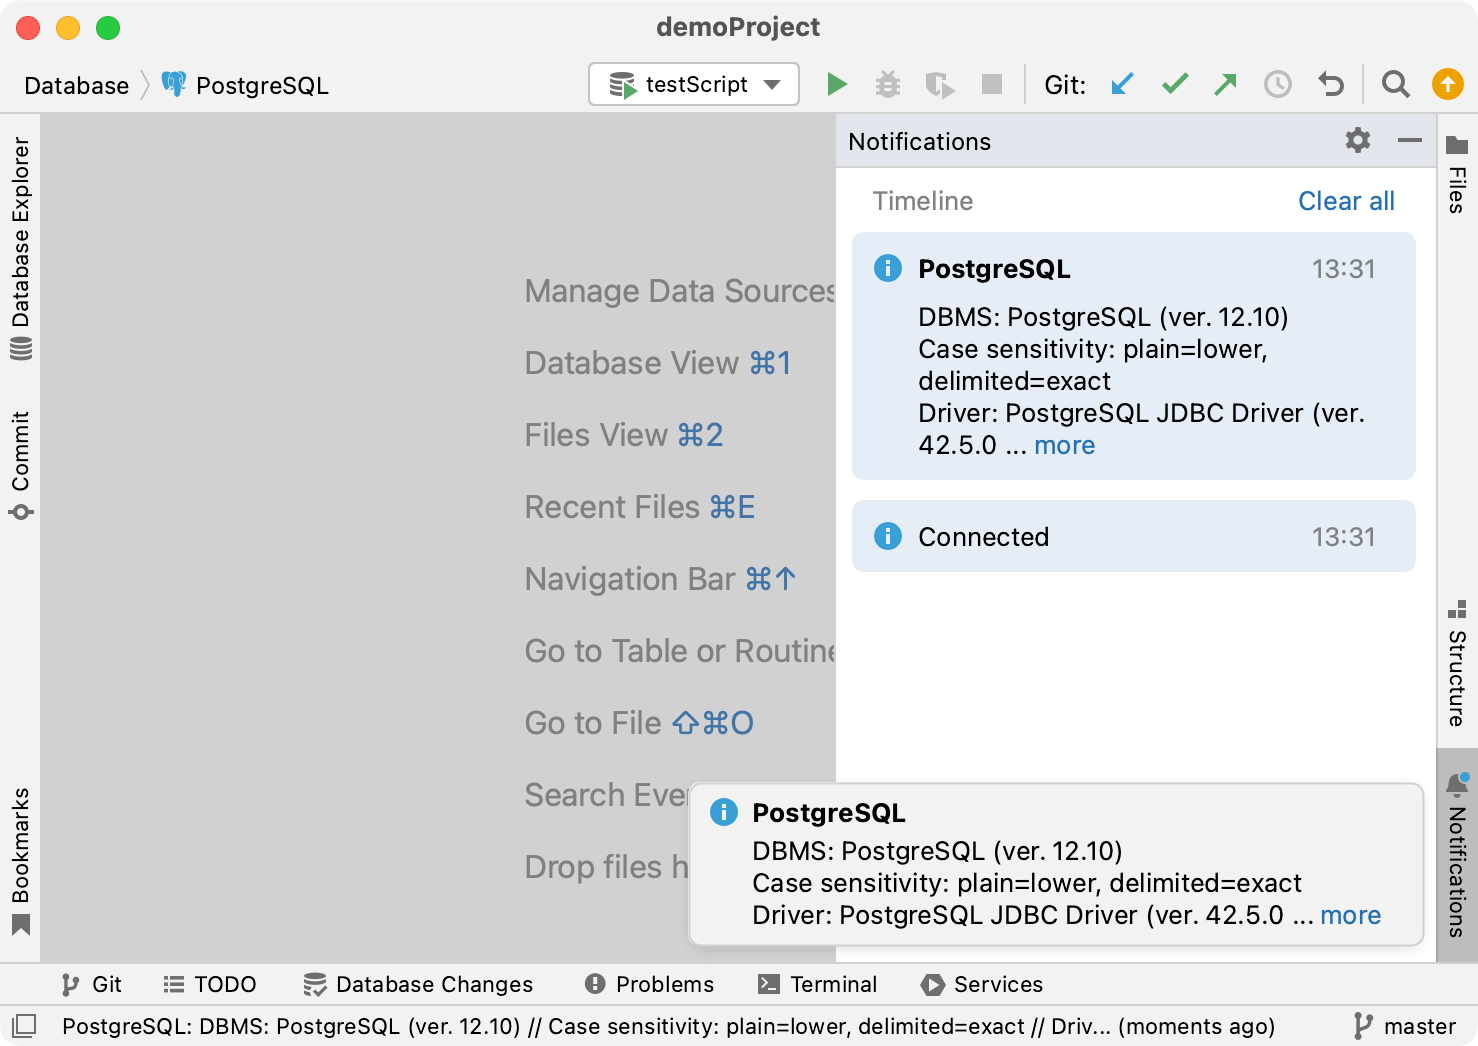Start the debugger
The height and width of the screenshot is (1046, 1478).
(x=888, y=84)
